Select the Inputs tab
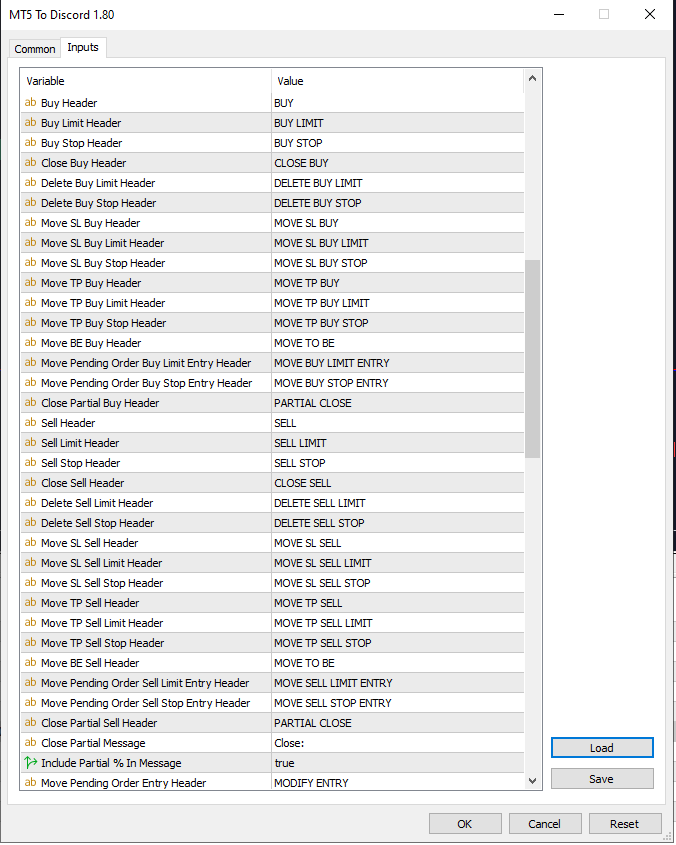Viewport: 676px width, 845px height. tap(83, 47)
